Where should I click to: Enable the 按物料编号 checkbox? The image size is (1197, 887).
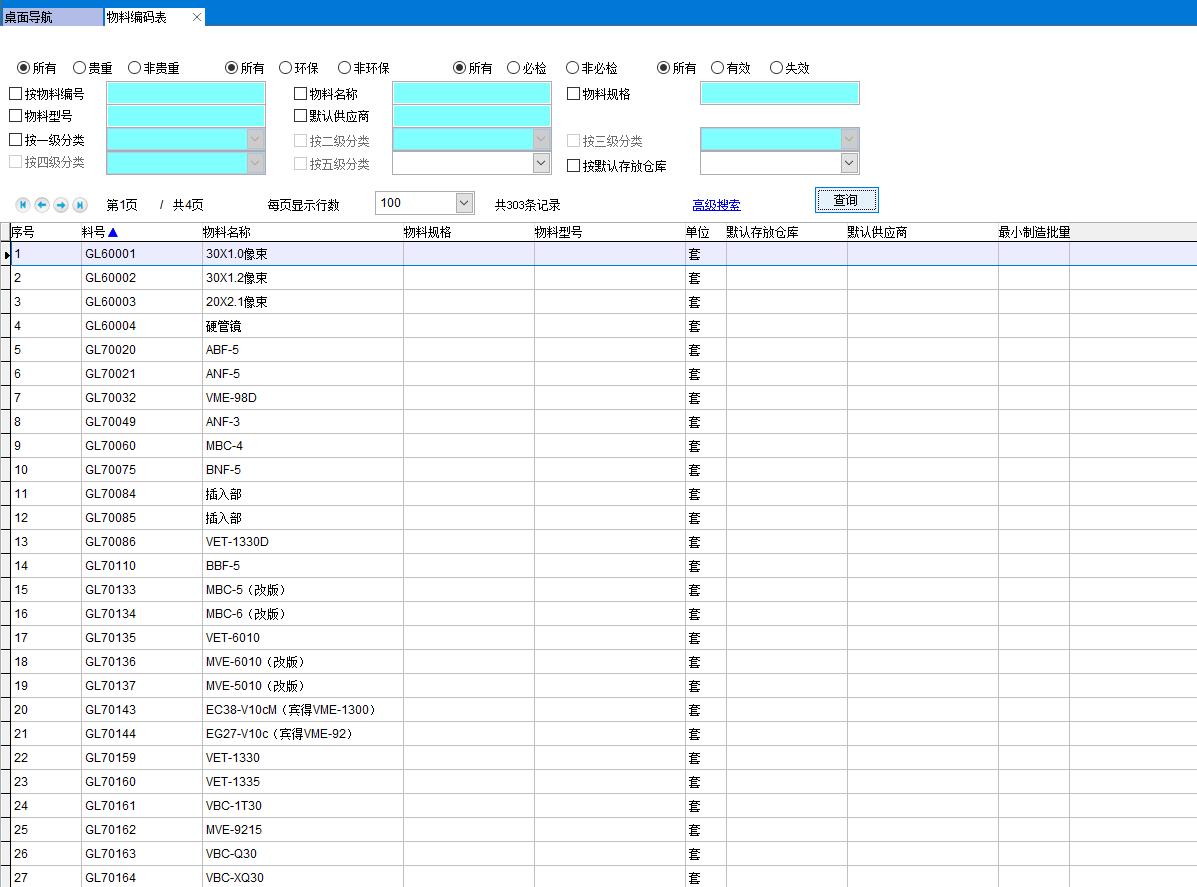(x=16, y=94)
